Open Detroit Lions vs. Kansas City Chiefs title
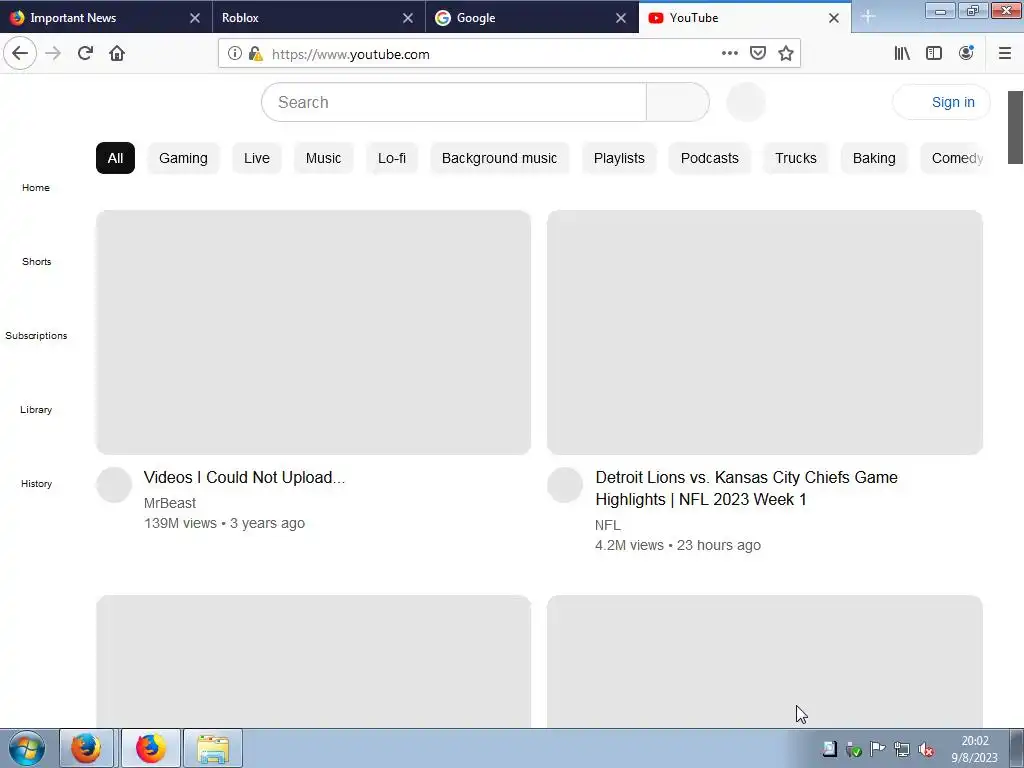The height and width of the screenshot is (768, 1024). tap(746, 488)
